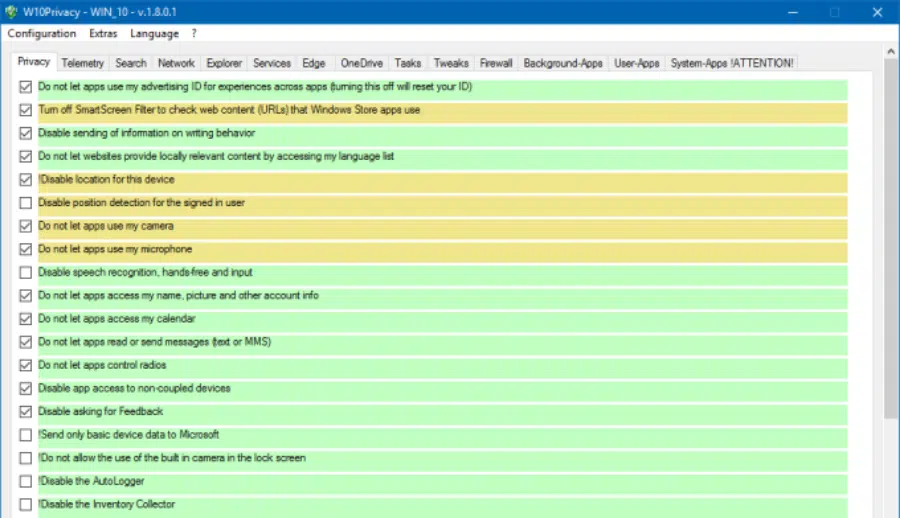Screen dimensions: 900x518
Task: Open the System-Apps !ATTENTION! tab
Action: [732, 63]
